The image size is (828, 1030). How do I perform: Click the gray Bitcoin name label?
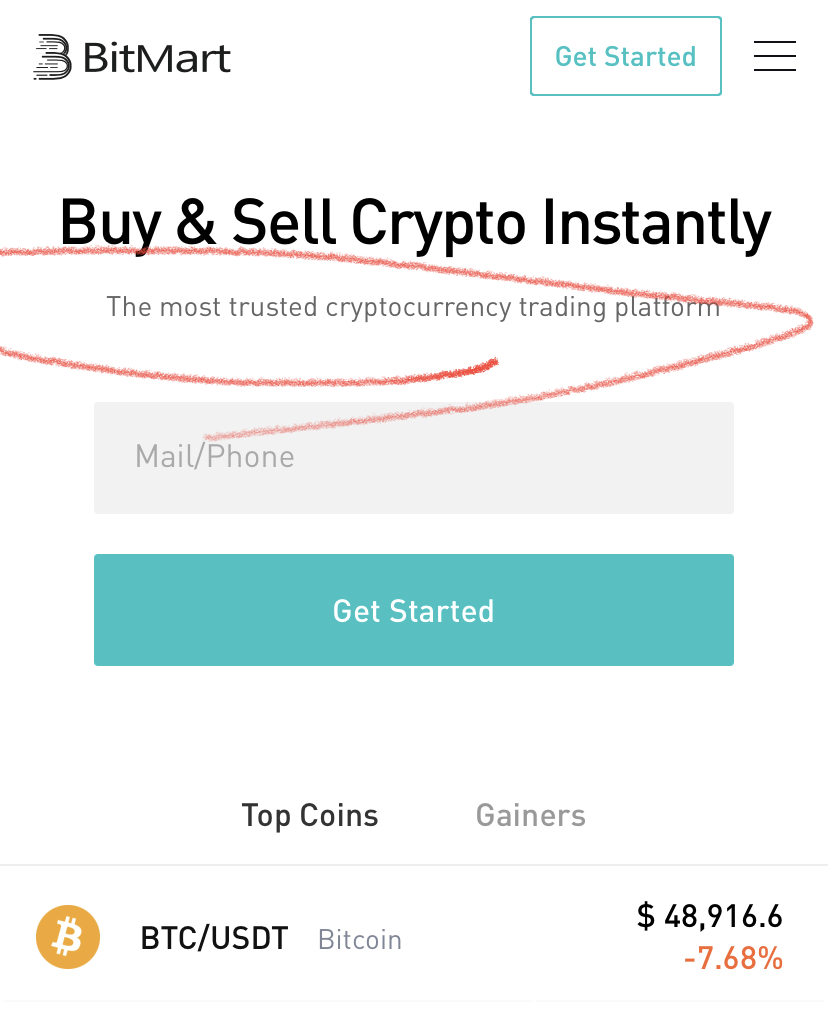click(x=360, y=940)
